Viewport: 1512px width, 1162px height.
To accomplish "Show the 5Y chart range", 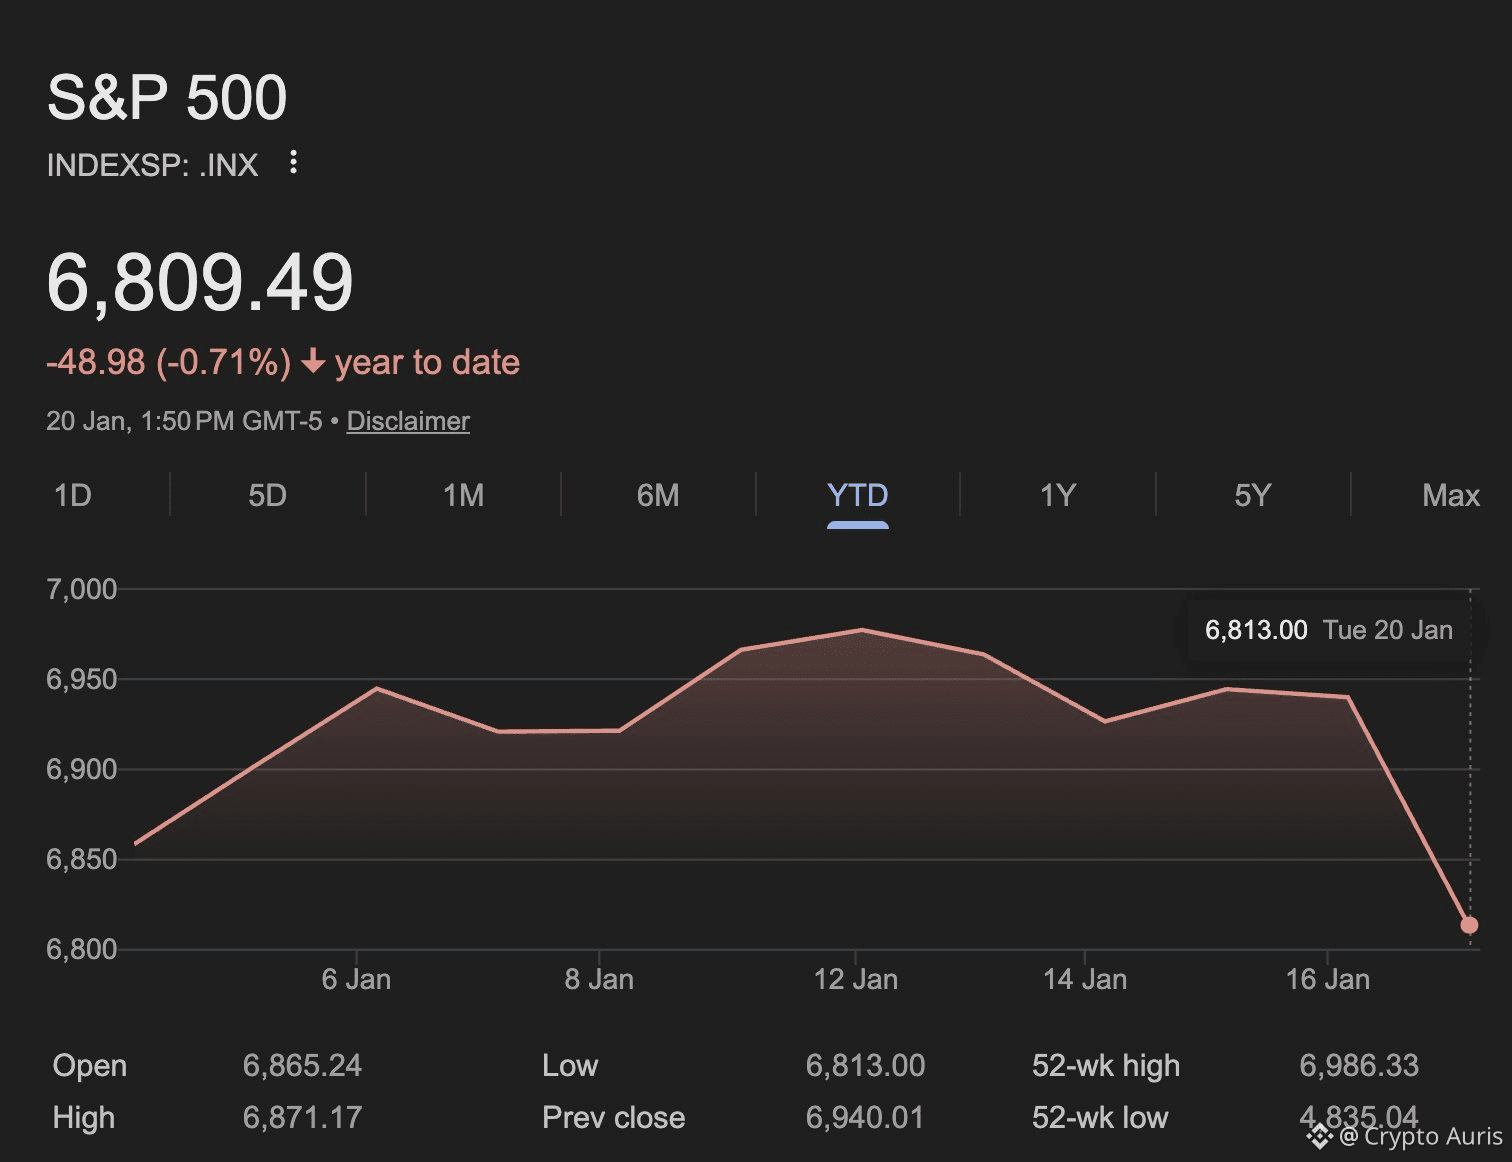I will [x=1253, y=495].
